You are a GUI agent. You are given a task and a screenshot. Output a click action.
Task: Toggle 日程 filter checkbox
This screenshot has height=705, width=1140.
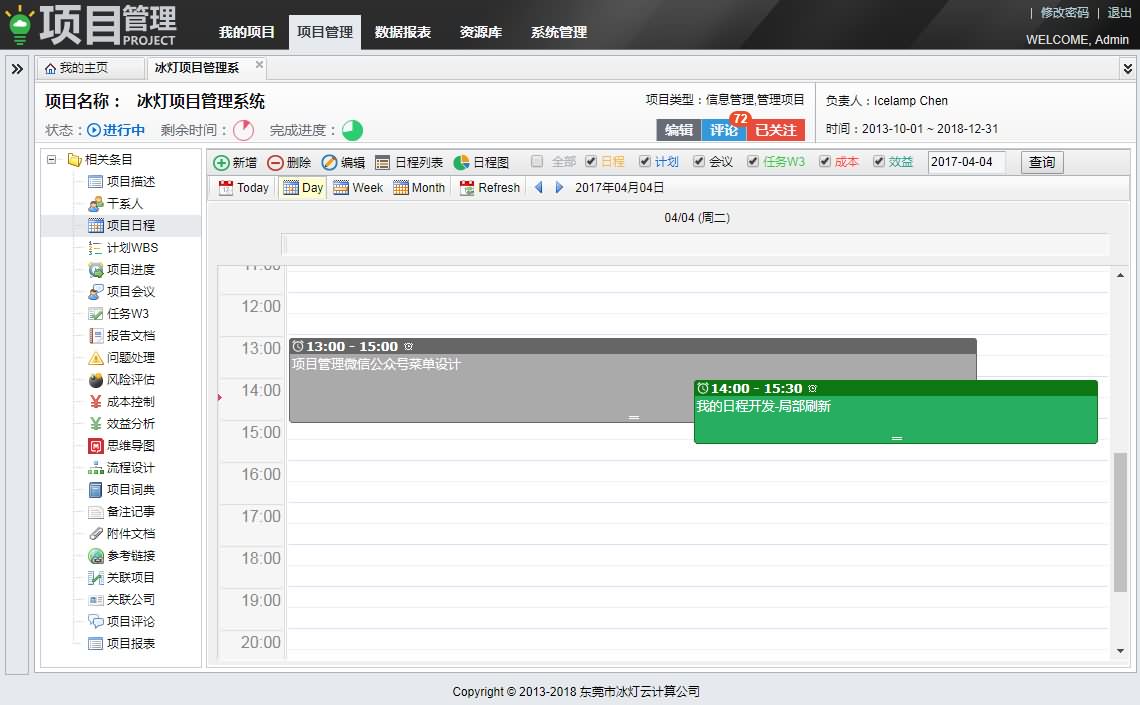click(x=591, y=161)
